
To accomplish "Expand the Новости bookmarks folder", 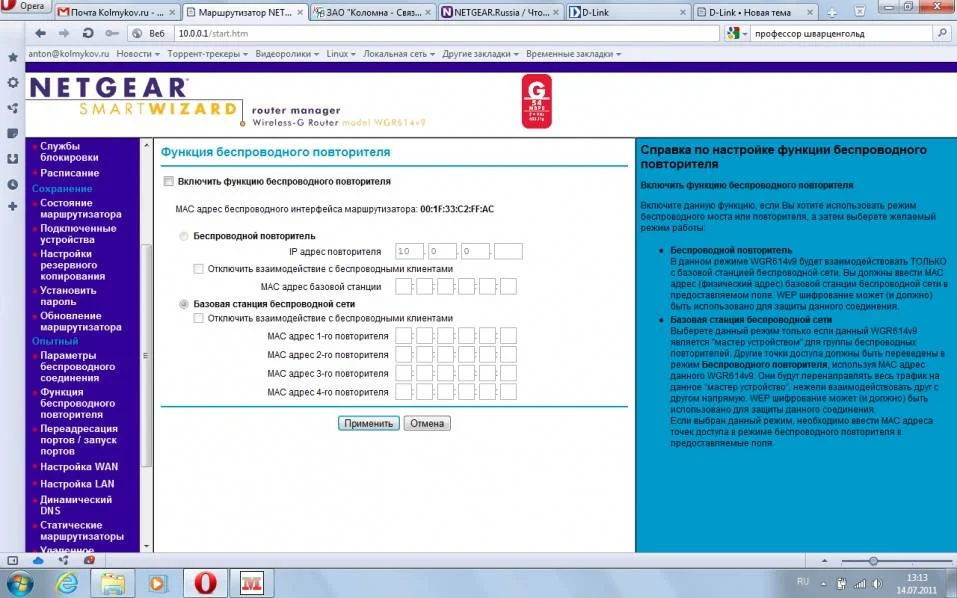I will click(x=138, y=54).
